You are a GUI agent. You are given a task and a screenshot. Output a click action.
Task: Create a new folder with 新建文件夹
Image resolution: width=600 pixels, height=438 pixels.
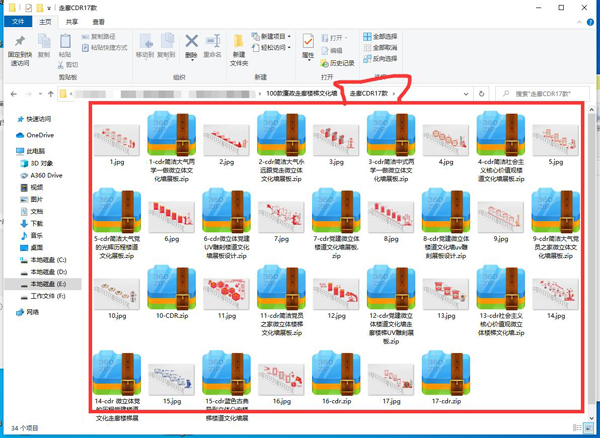[x=239, y=46]
